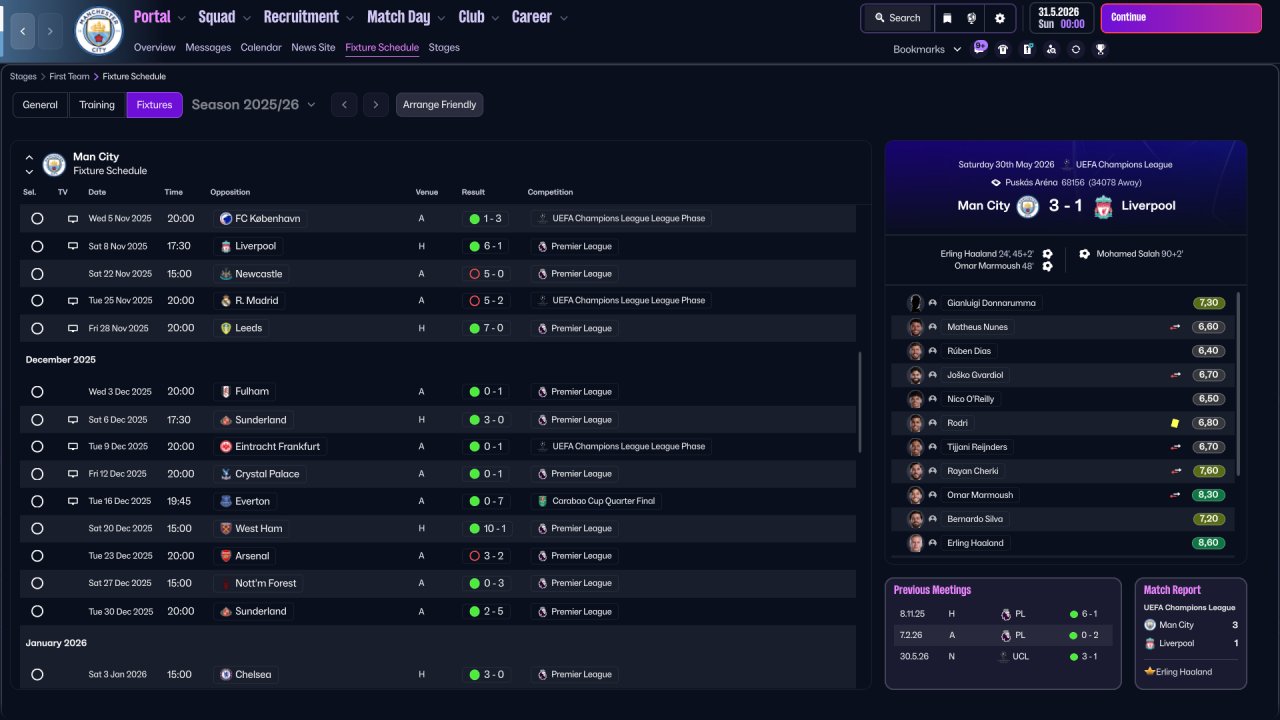Click the TV icon on the Liverpool row

pyautogui.click(x=73, y=246)
